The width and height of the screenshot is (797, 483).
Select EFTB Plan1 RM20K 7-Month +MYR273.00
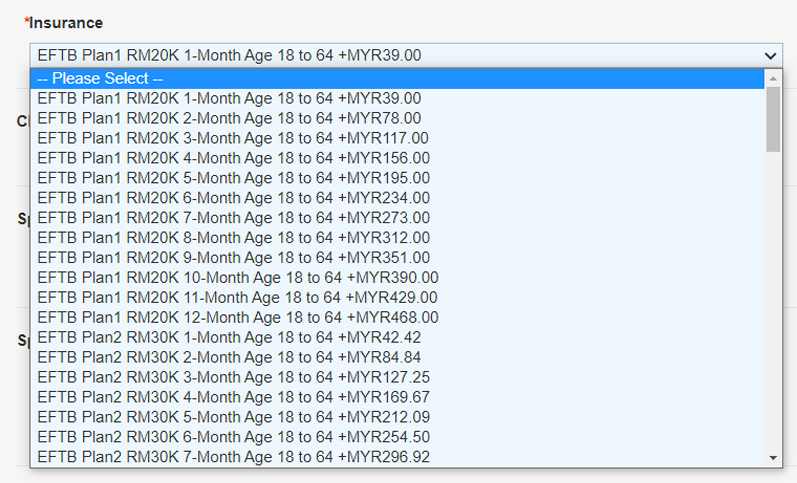233,218
